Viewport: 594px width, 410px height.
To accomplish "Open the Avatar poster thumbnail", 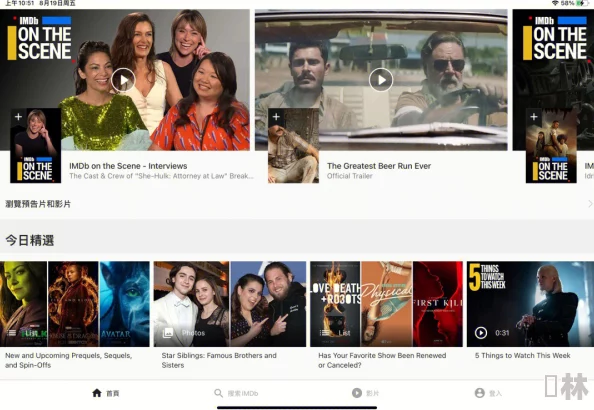I will 125,304.
